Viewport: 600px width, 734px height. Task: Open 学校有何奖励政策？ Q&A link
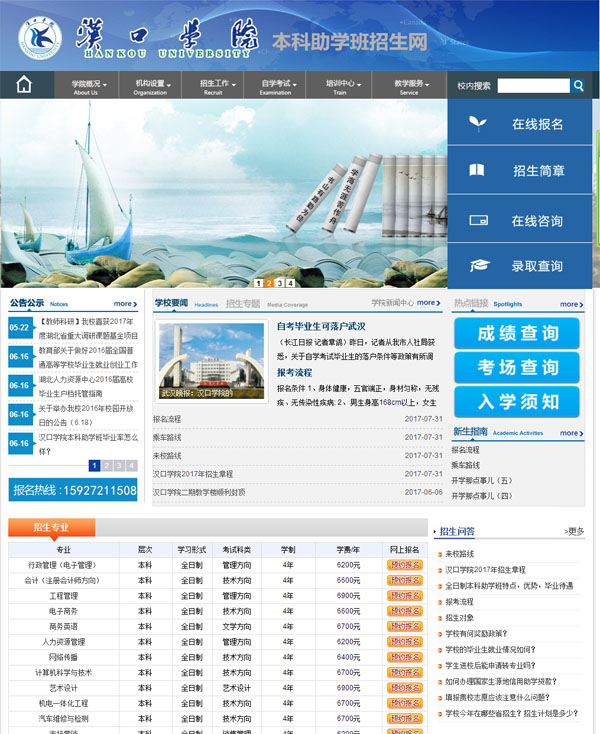tap(476, 634)
